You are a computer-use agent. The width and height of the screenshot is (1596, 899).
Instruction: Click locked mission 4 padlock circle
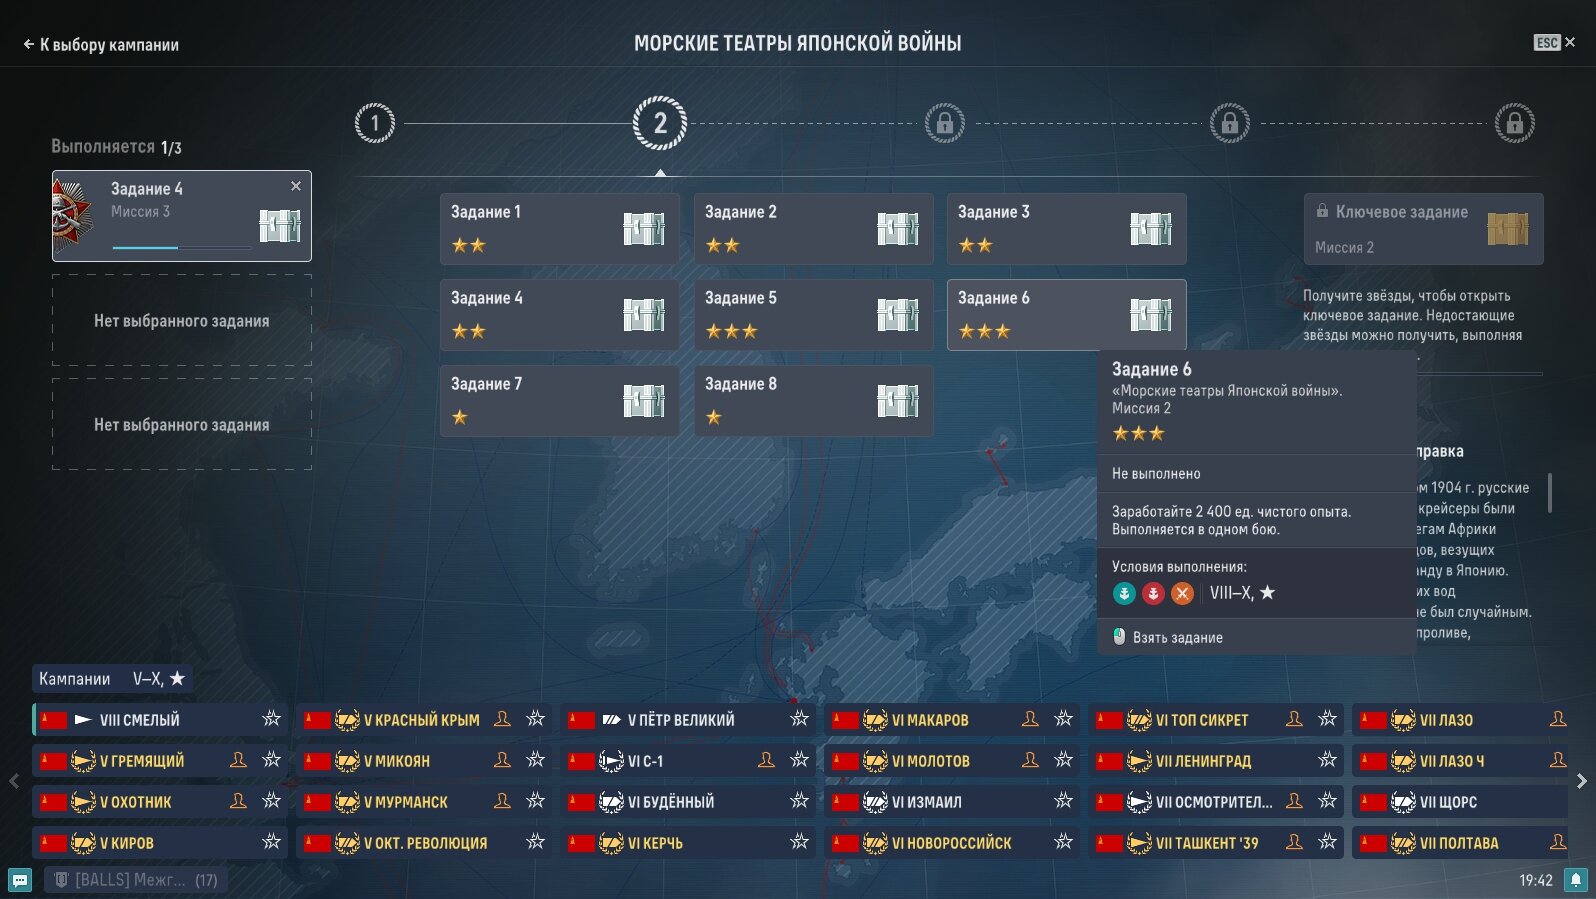point(1230,123)
